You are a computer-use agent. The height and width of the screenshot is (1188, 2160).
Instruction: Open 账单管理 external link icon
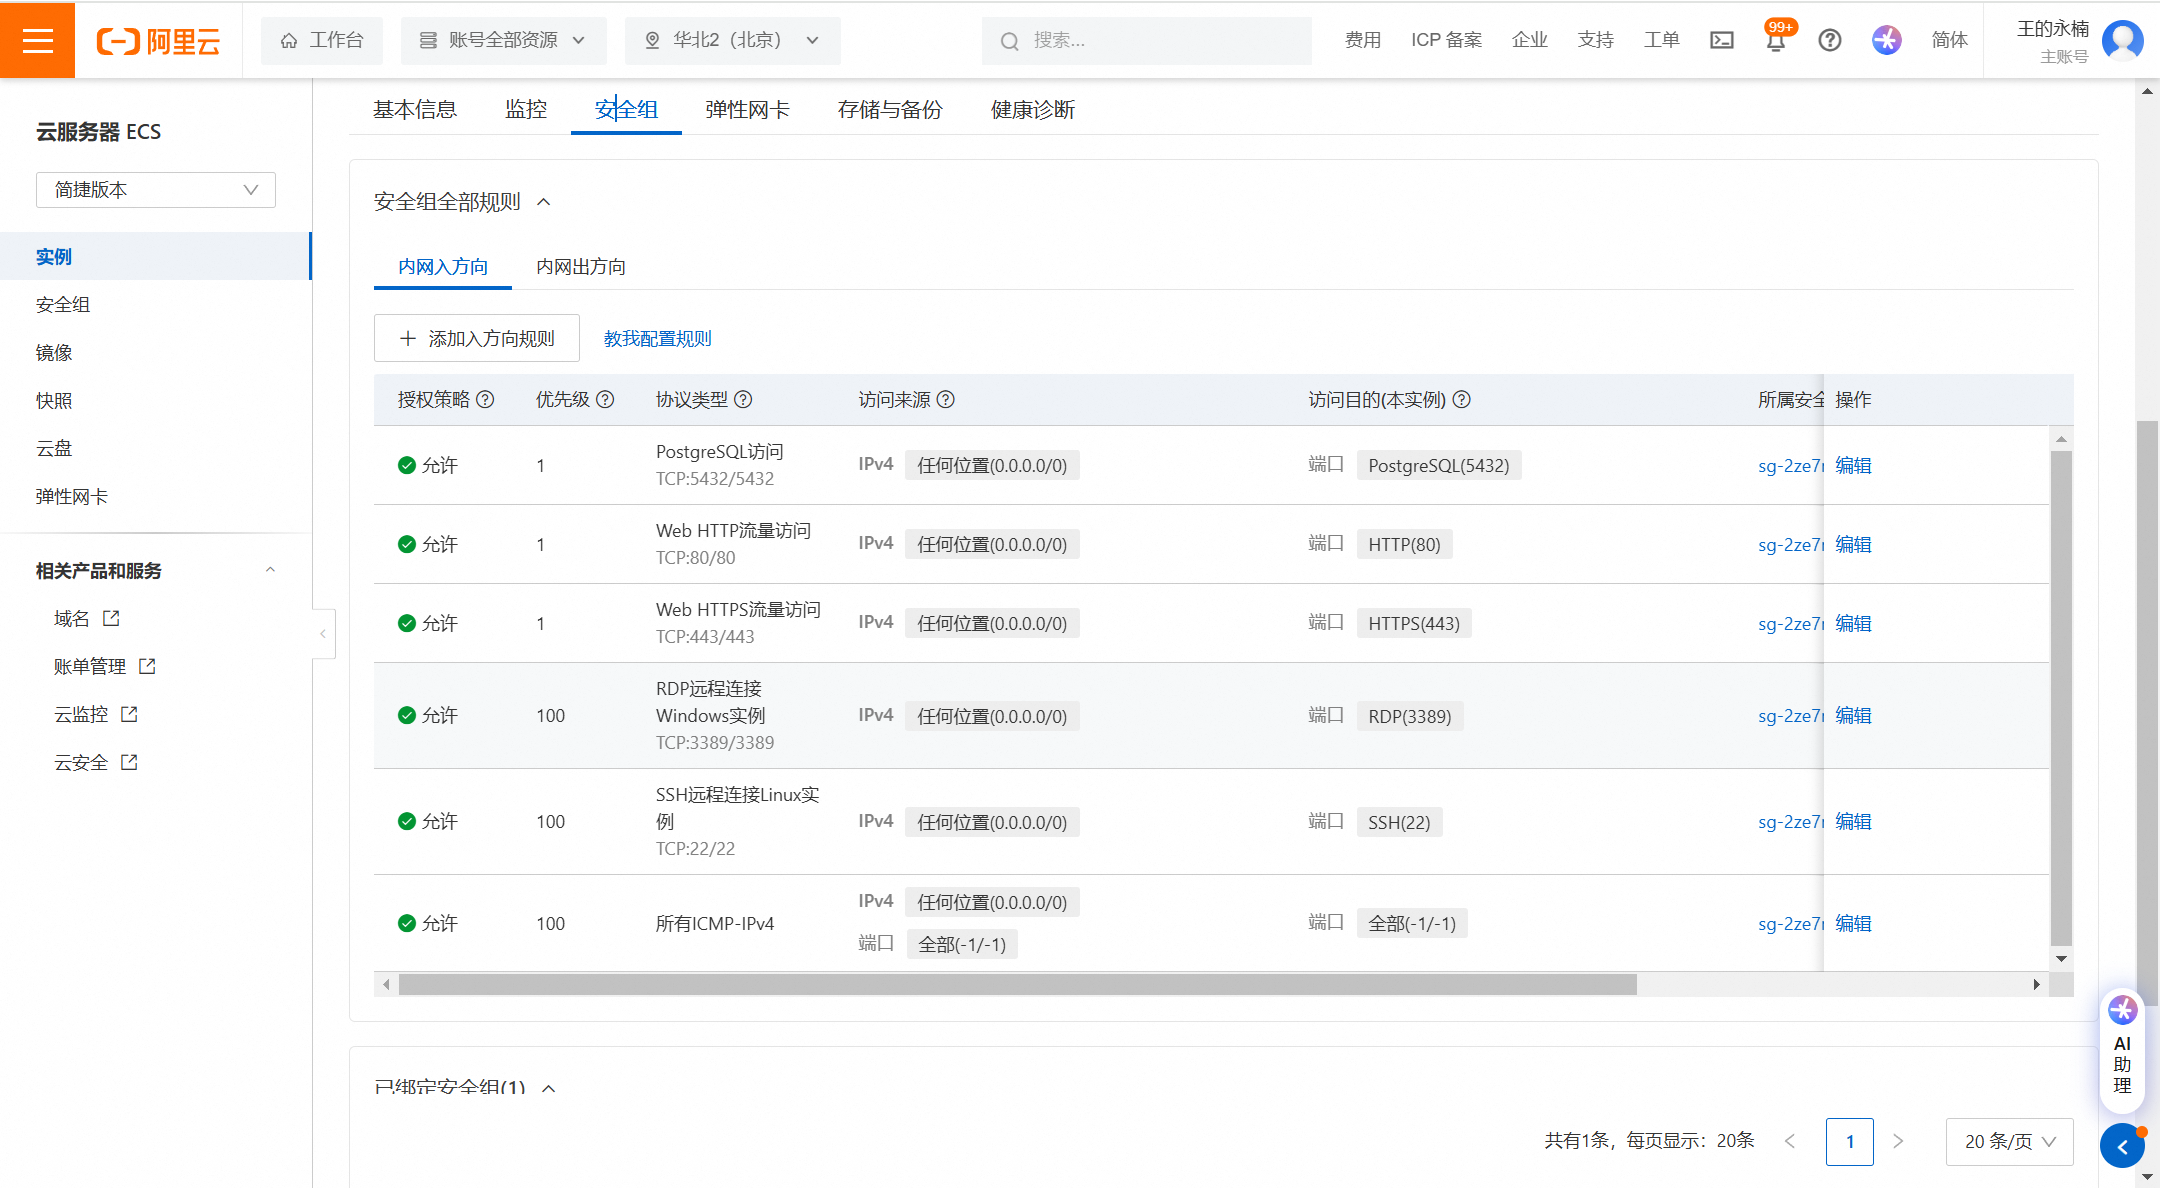pyautogui.click(x=147, y=666)
